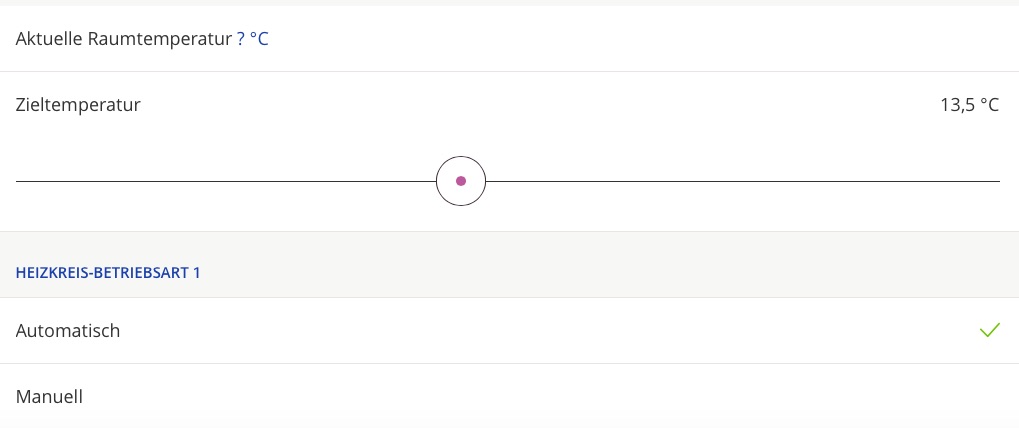Click the °C unit after the question mark
This screenshot has width=1019, height=428.
[x=259, y=39]
